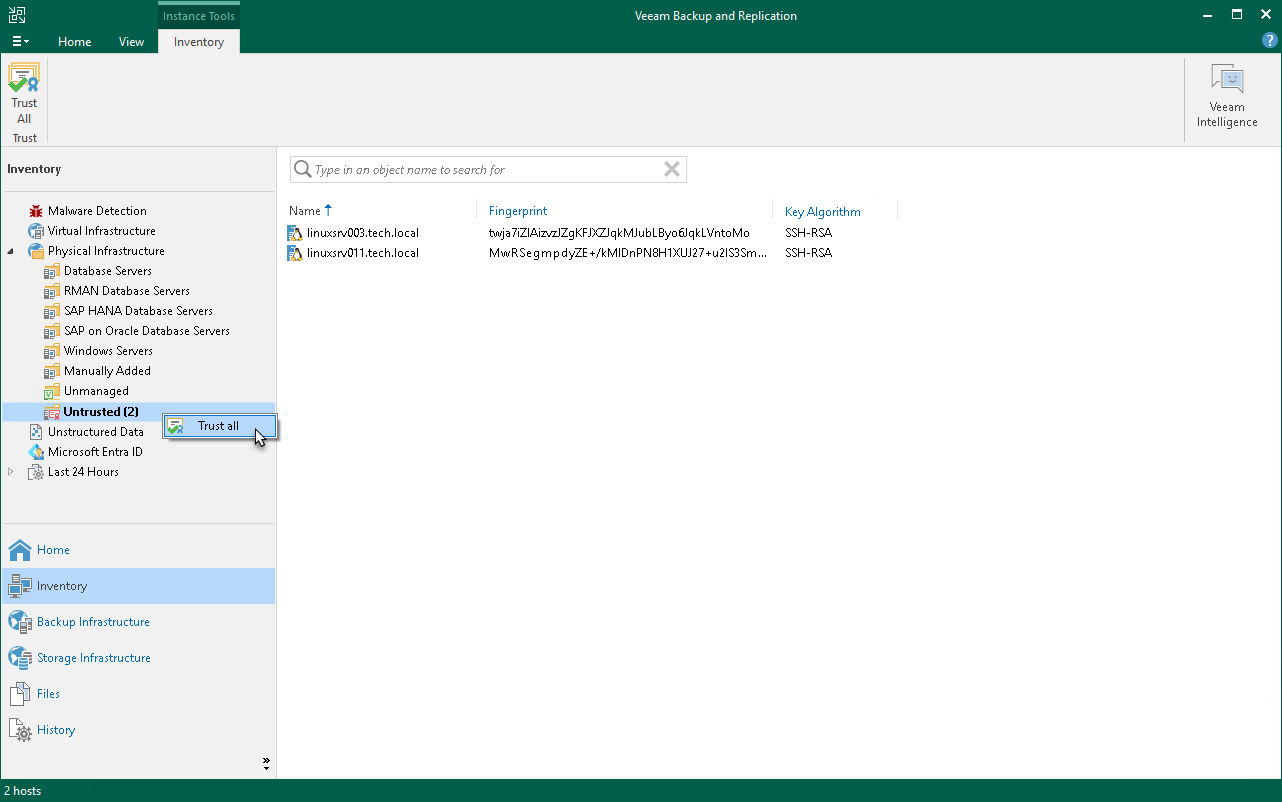Select the Windows Servers tree item
The width and height of the screenshot is (1282, 802).
coord(108,351)
